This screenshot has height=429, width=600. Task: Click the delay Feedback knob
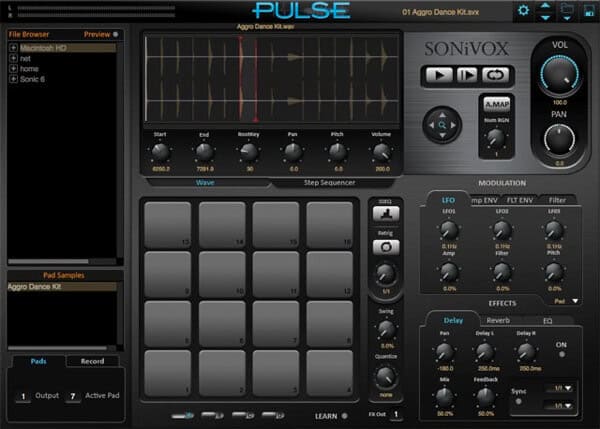pos(485,397)
